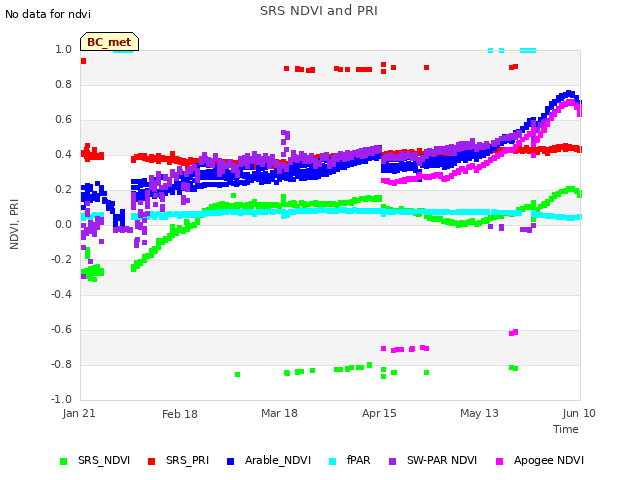Toggle Arable_NDVI series in legend
Viewport: 640px width, 480px height.
269,460
